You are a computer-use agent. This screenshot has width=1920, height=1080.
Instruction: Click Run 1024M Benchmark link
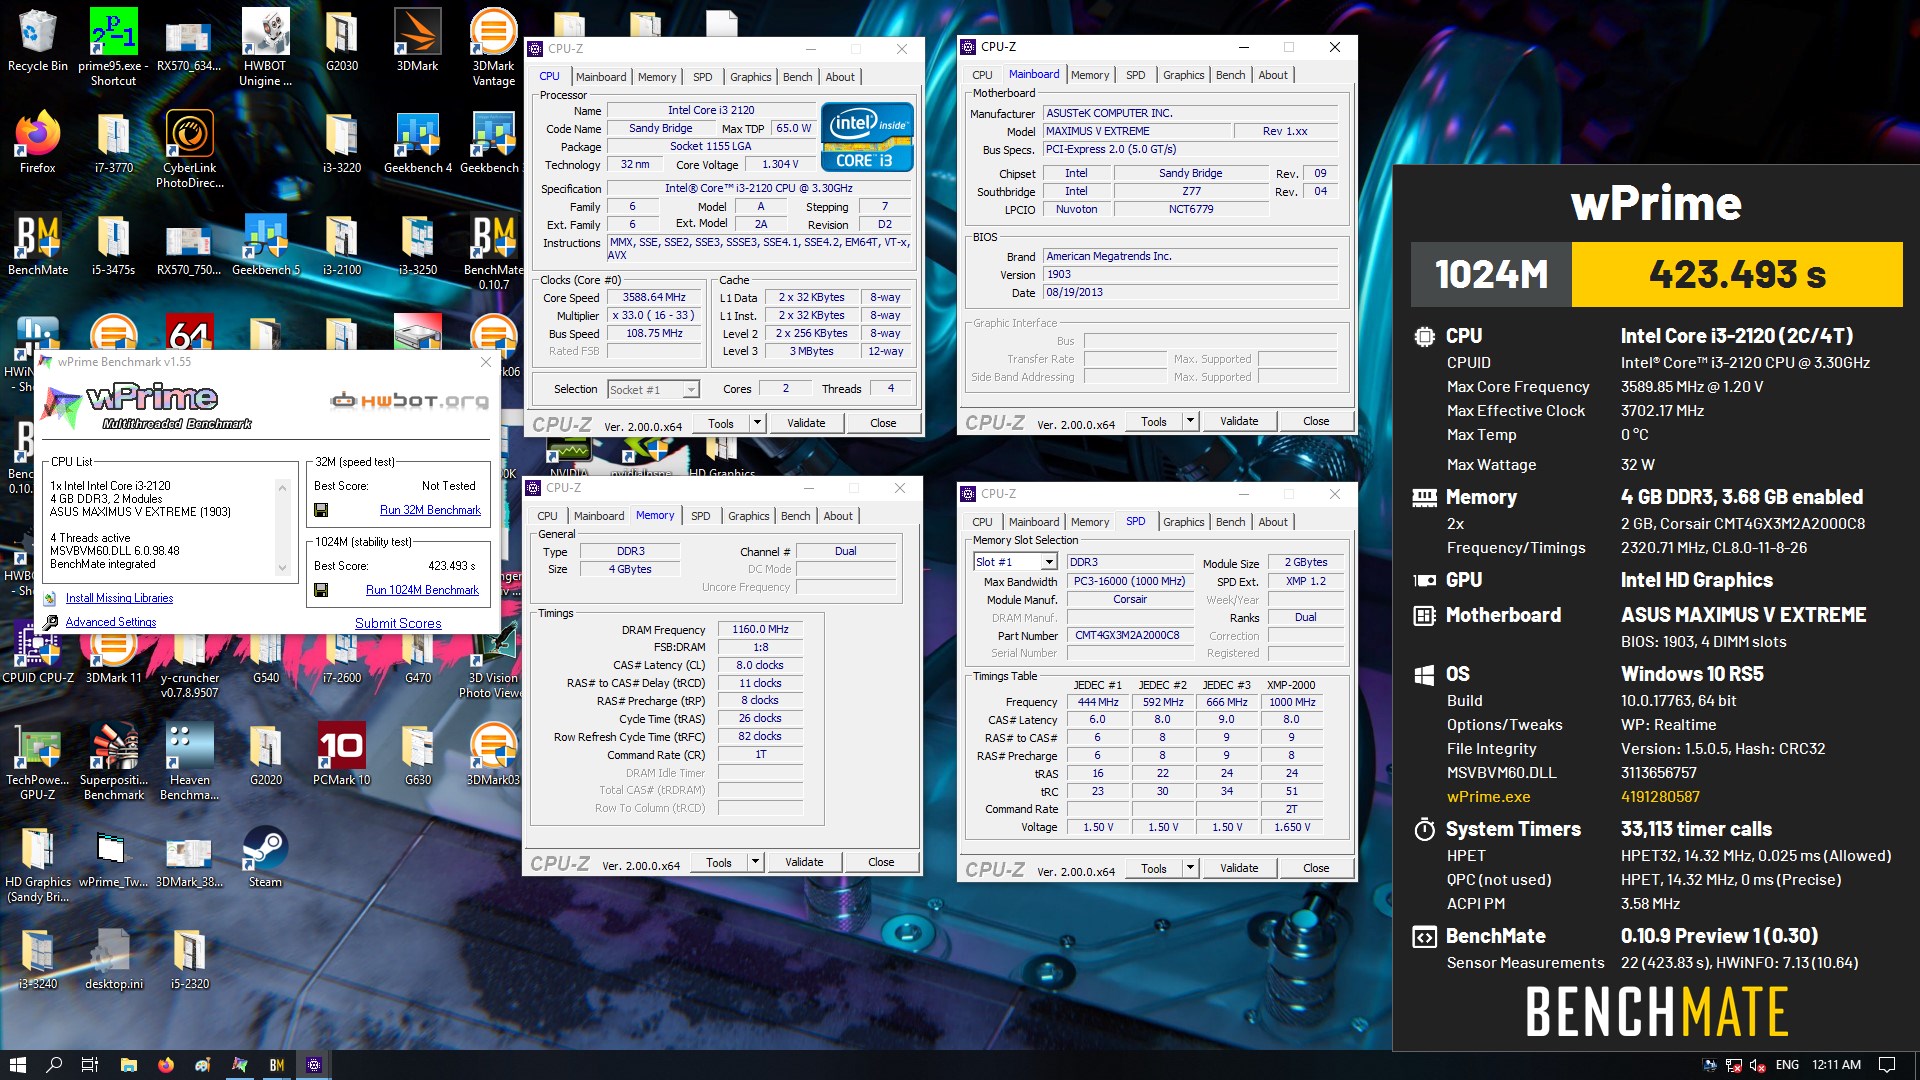pyautogui.click(x=422, y=590)
